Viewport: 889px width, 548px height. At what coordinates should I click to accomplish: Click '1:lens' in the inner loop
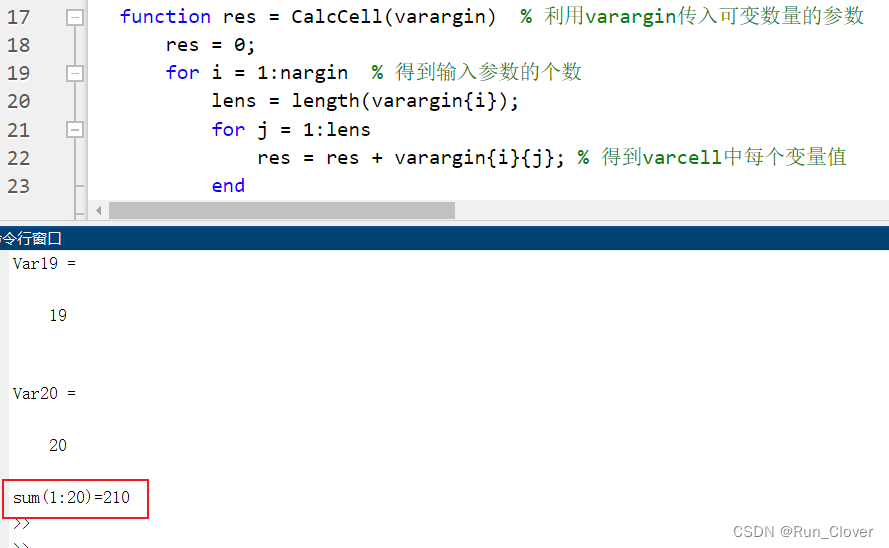[x=336, y=130]
